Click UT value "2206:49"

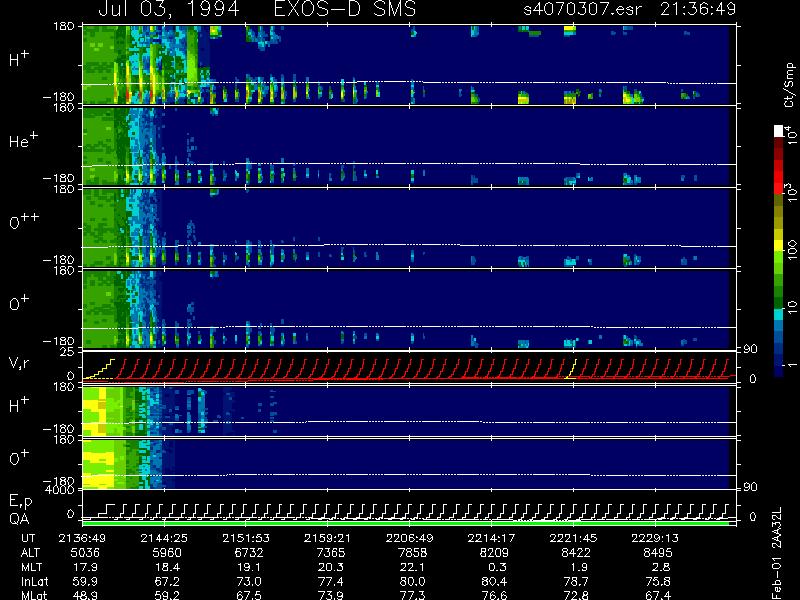409,538
